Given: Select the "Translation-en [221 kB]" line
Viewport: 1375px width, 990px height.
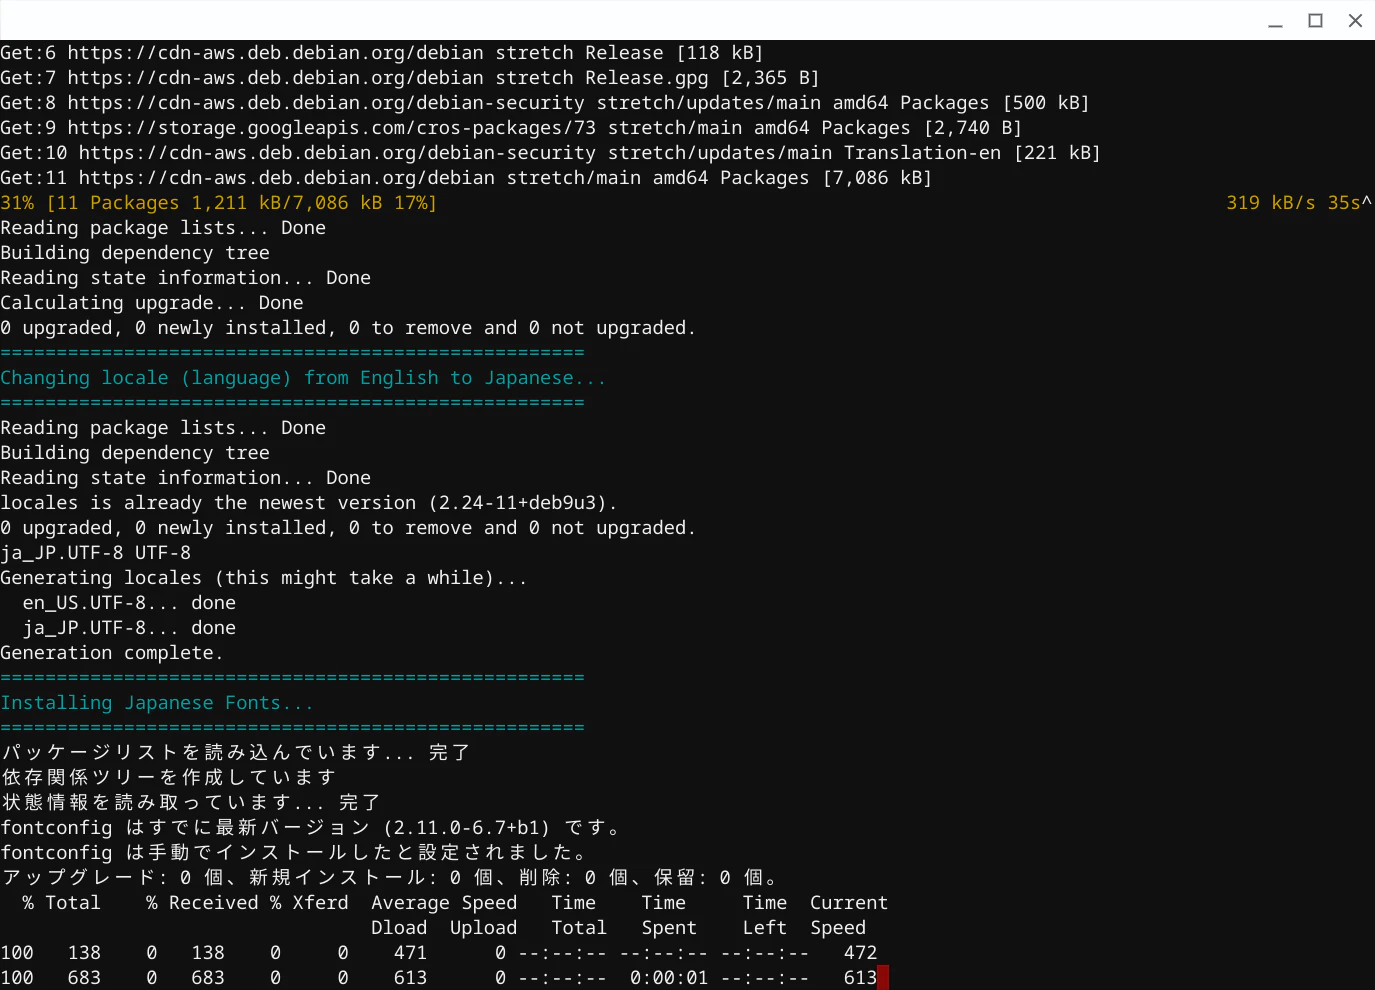Looking at the screenshot, I should pos(550,153).
